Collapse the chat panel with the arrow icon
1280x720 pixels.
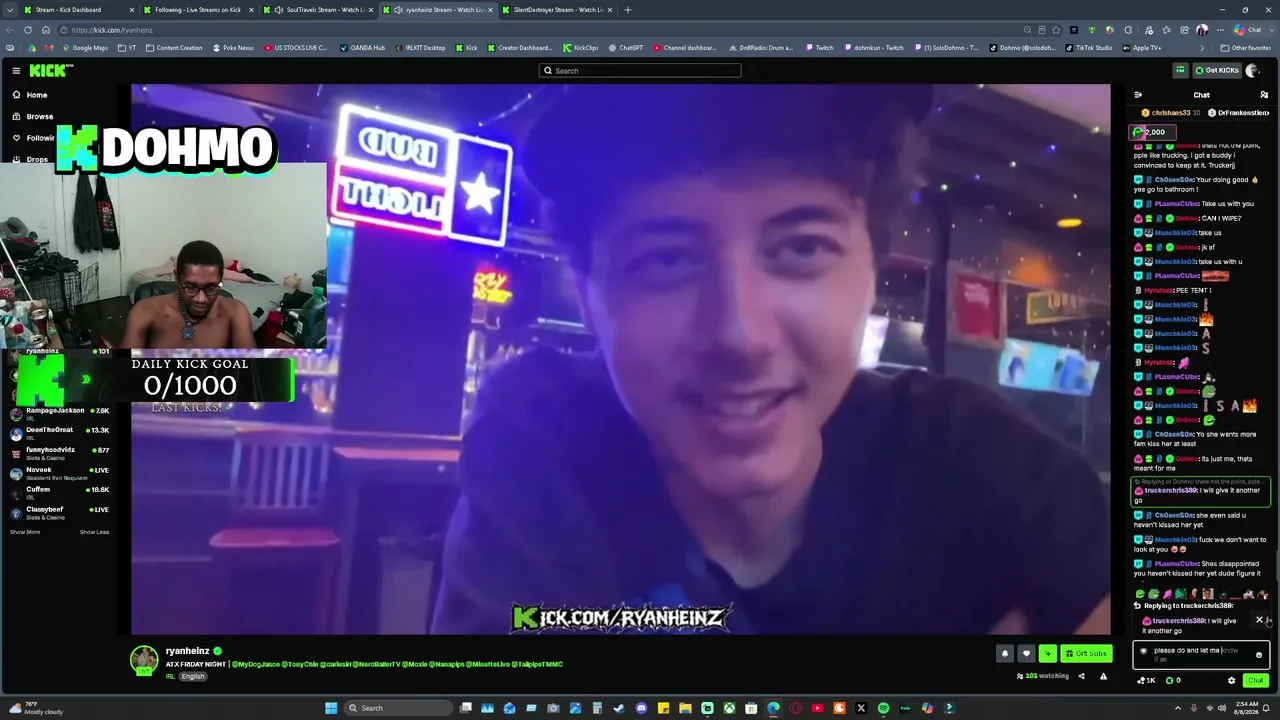click(1138, 95)
